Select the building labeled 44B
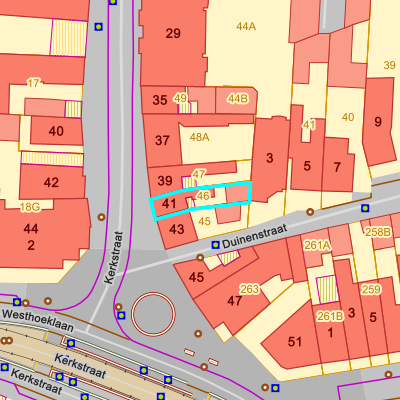This screenshot has width=400, height=400. (x=238, y=98)
